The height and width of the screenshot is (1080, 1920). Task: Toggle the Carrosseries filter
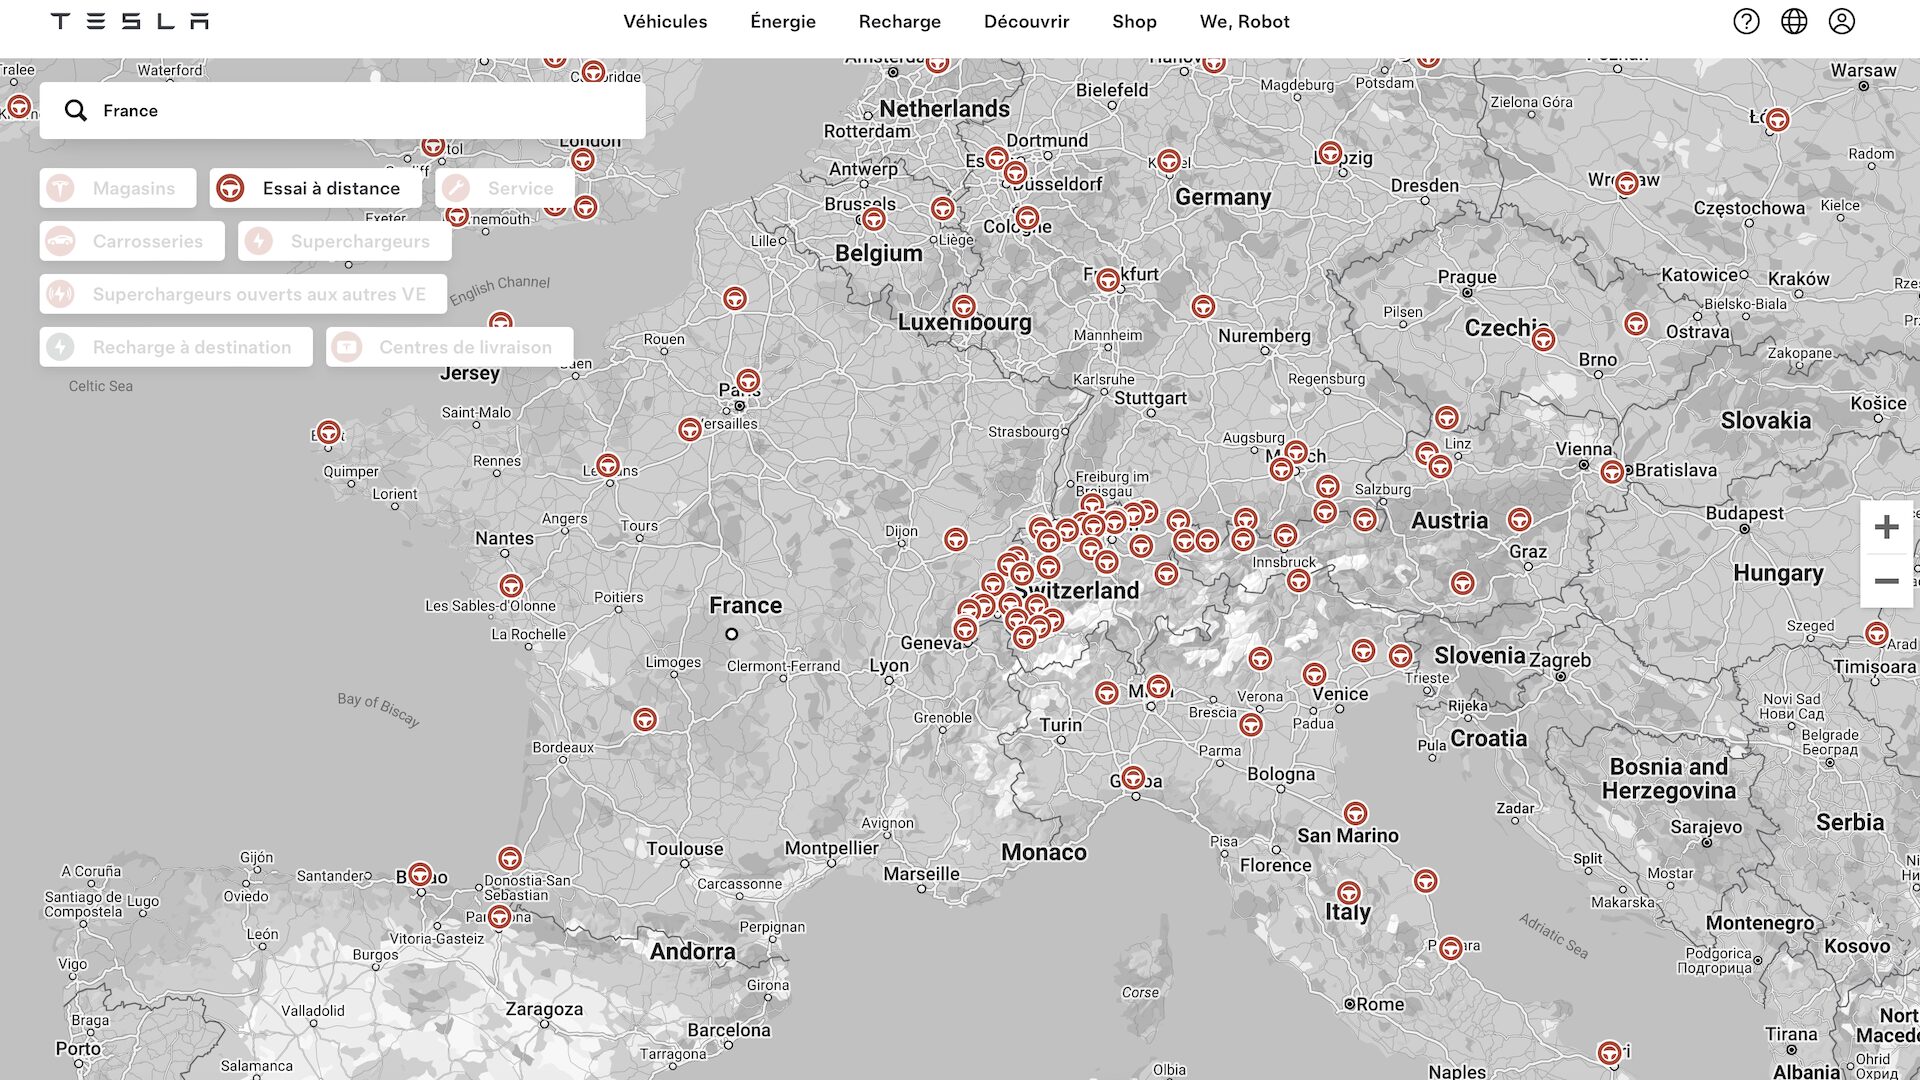tap(132, 241)
